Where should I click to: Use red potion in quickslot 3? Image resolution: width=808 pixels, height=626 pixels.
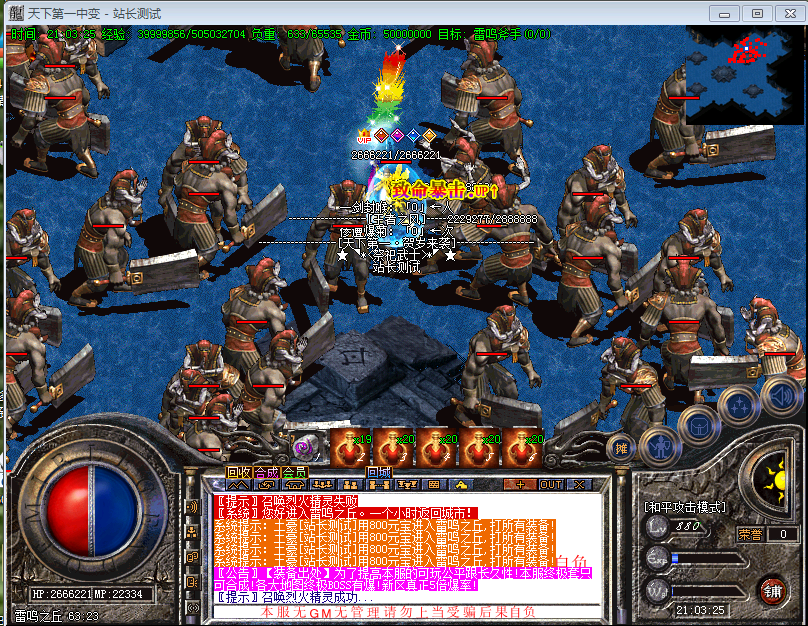393,446
